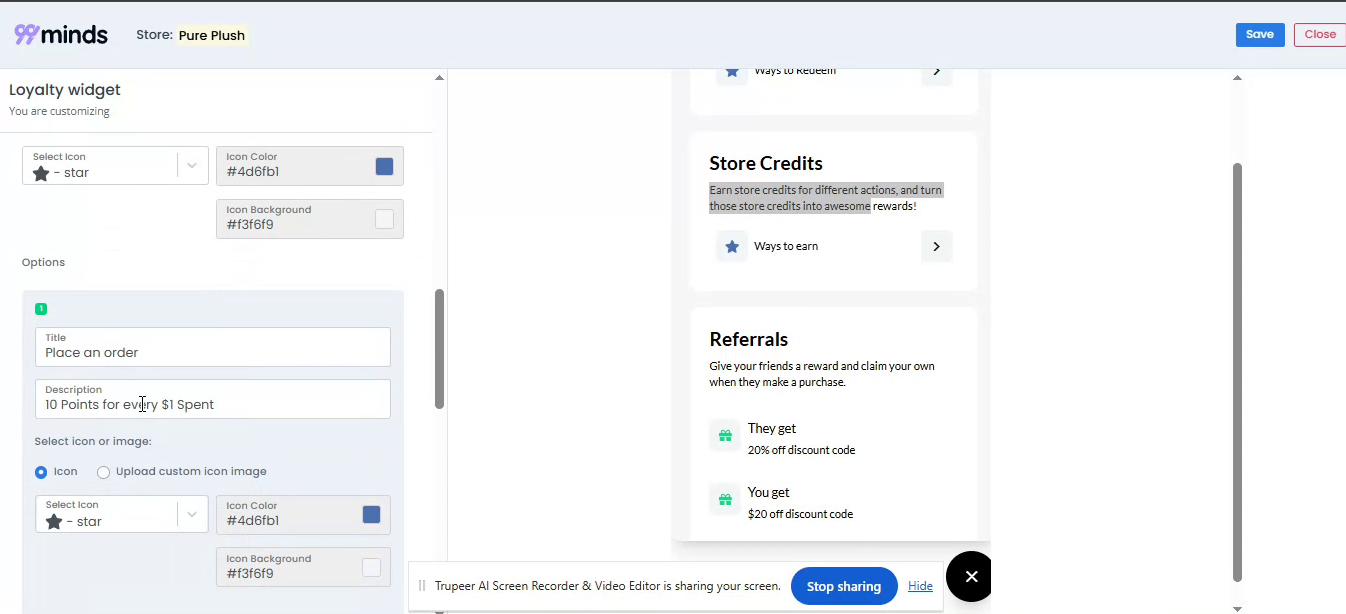
Task: Click the 20% off discount code text
Action: [x=801, y=450]
